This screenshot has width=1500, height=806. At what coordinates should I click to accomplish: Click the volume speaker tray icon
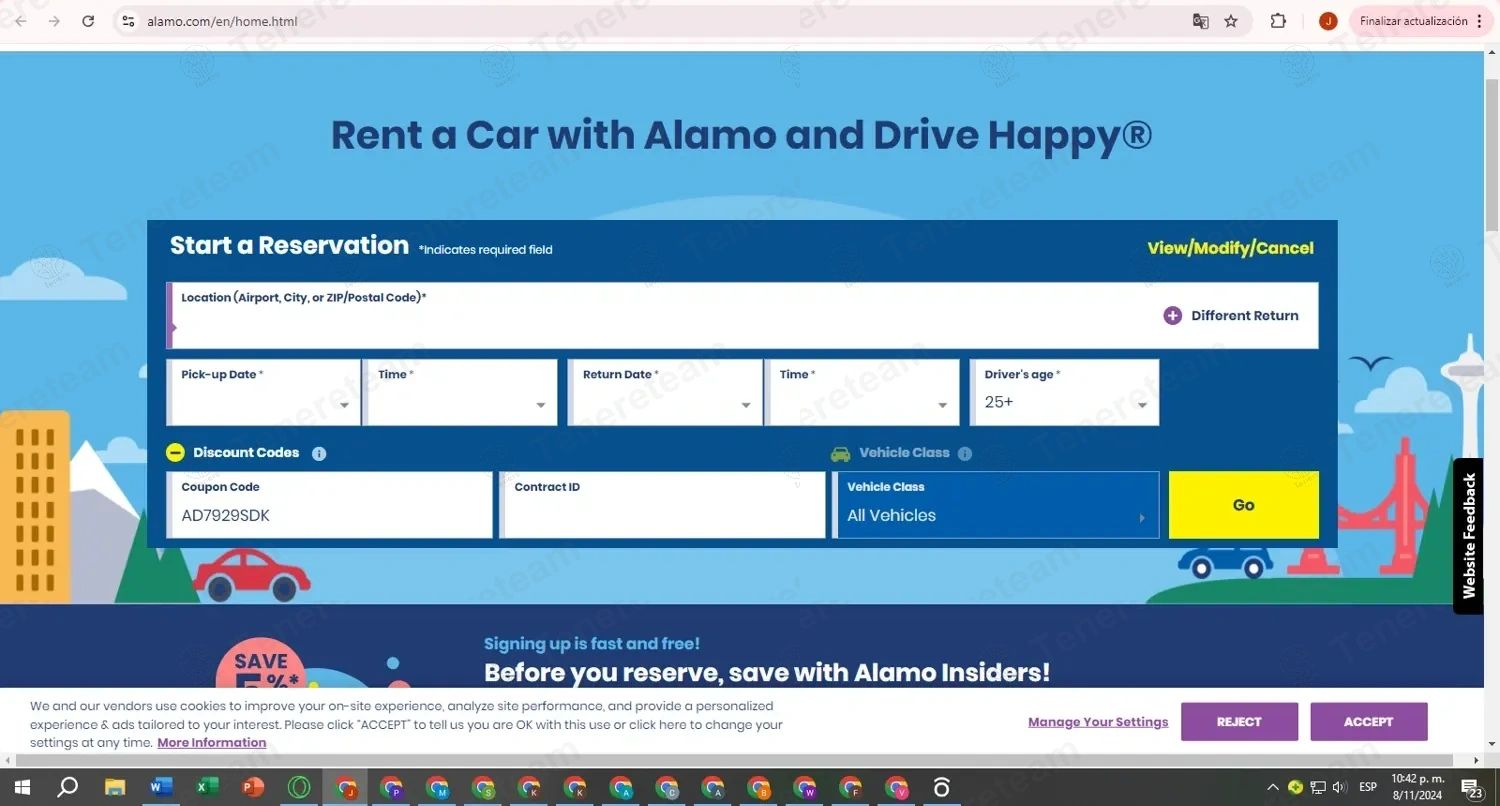[x=1340, y=787]
